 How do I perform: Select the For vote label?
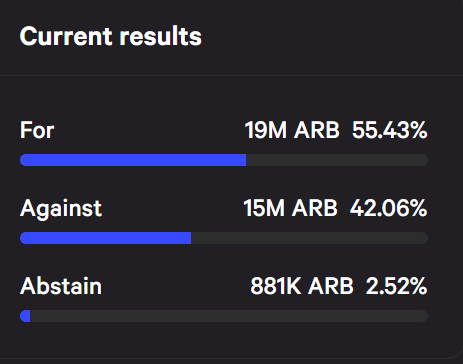pos(37,130)
